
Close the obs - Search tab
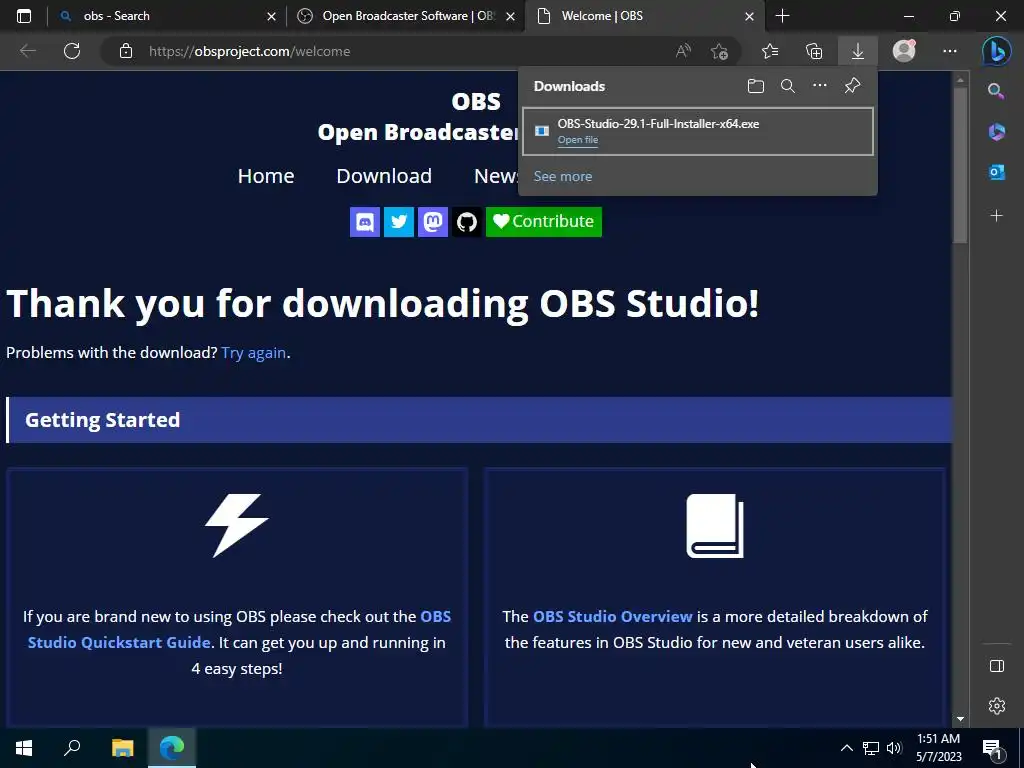pyautogui.click(x=271, y=16)
